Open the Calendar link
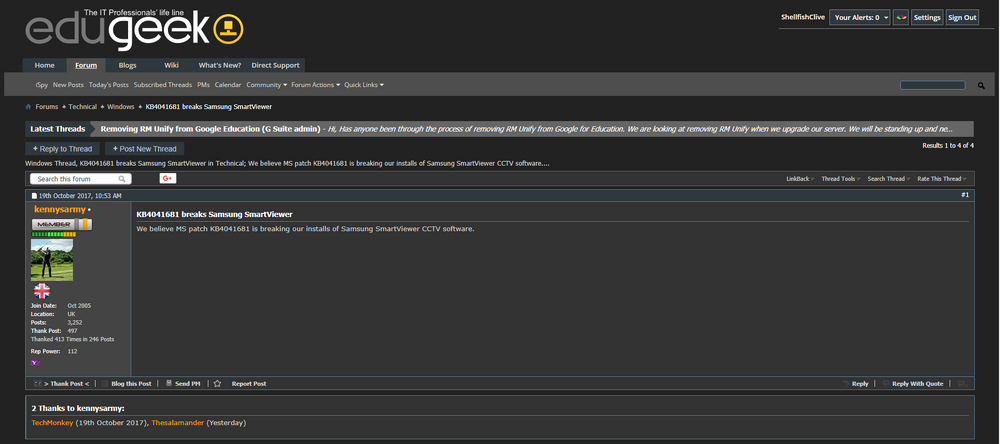The height and width of the screenshot is (444, 1000). pos(228,85)
